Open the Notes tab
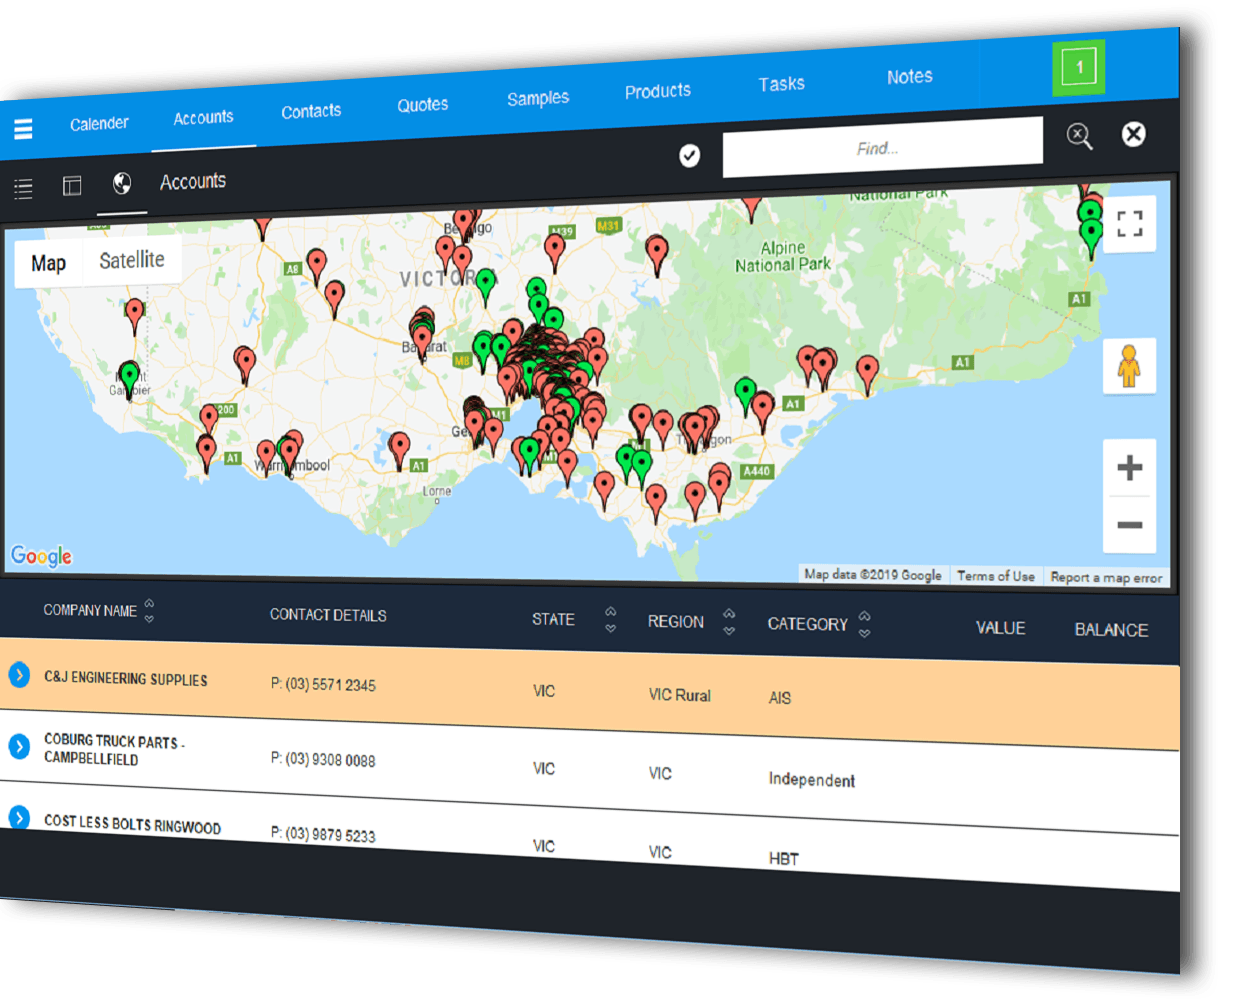This screenshot has height=1000, width=1250. tap(910, 77)
